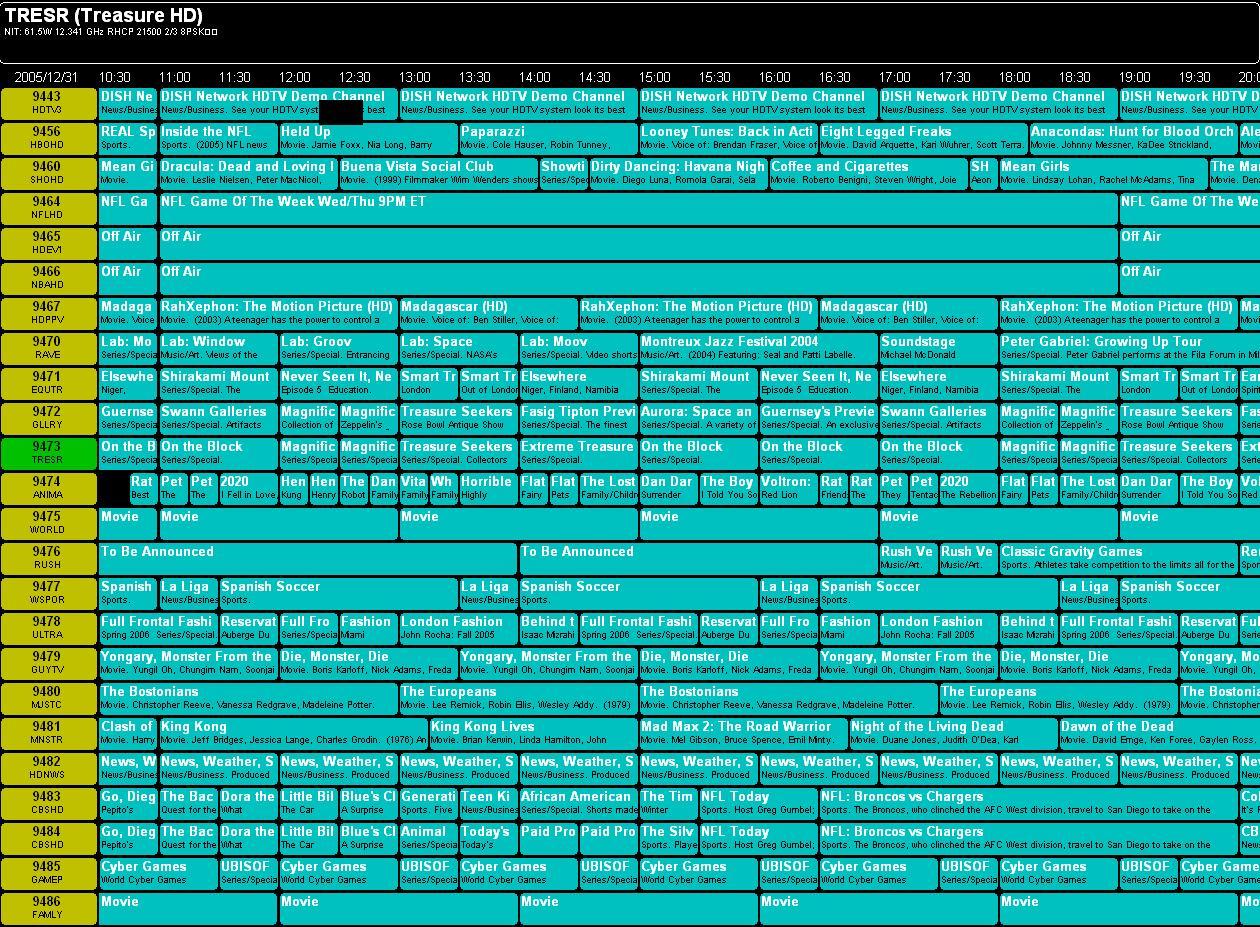Open the Voltron program on ANIMA
The width and height of the screenshot is (1260, 927).
pyautogui.click(x=788, y=488)
